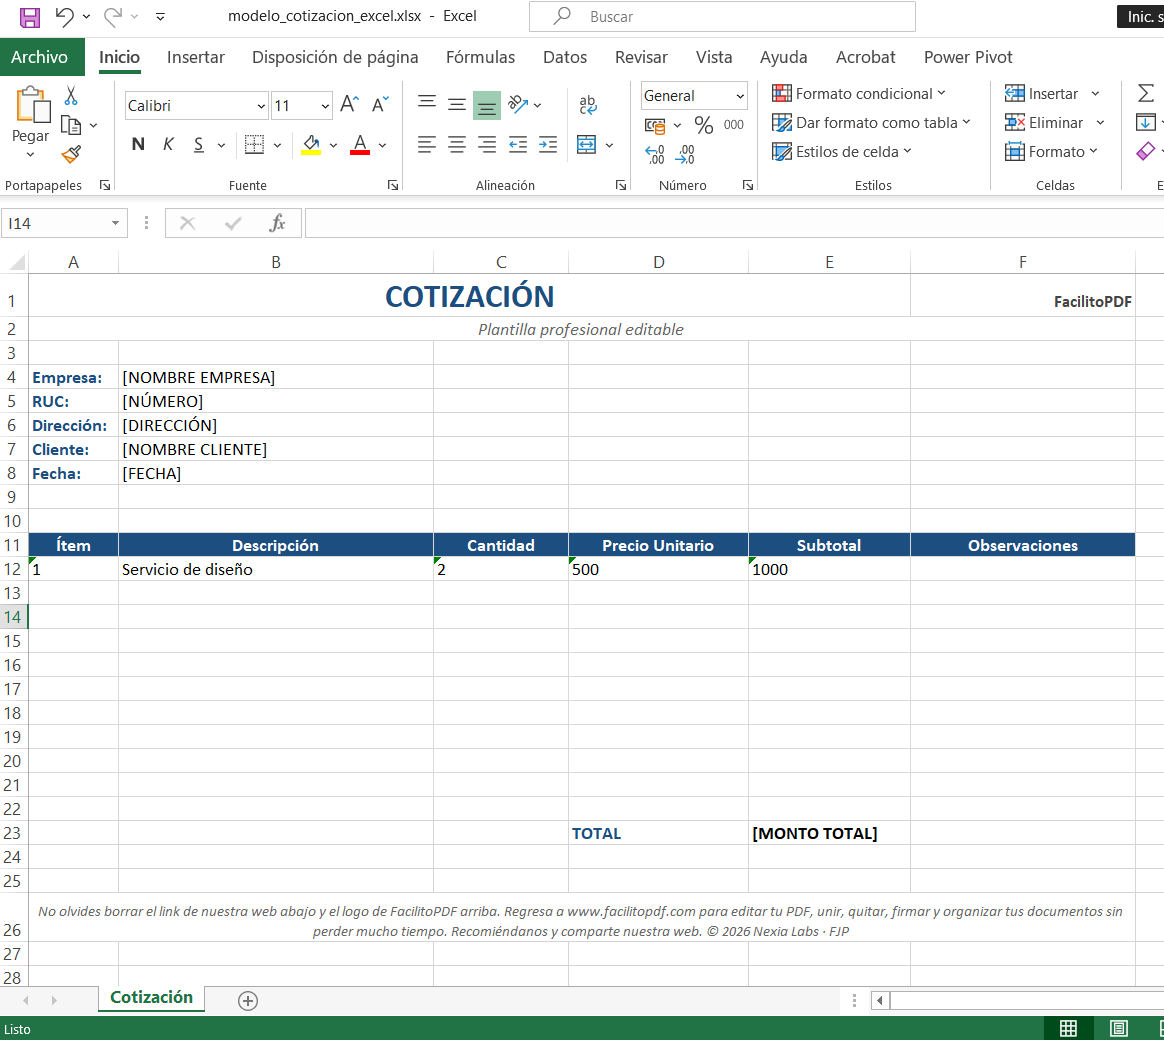This screenshot has width=1164, height=1040.
Task: Toggle bottom vertical alignment
Action: click(x=487, y=105)
